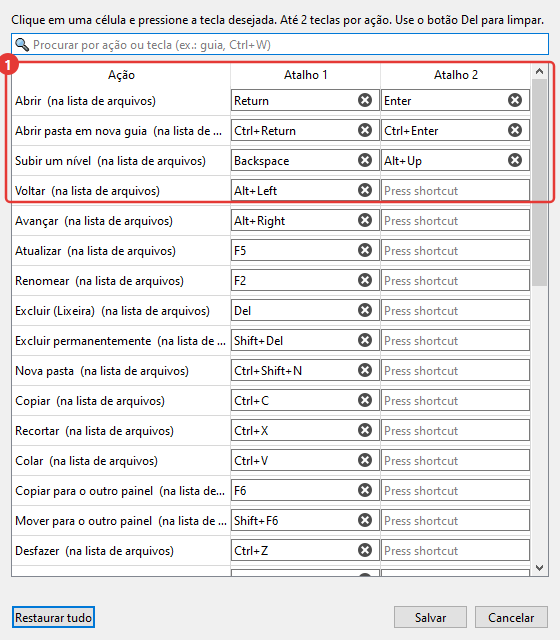The image size is (560, 640).
Task: Clear the Alt+Up shortcut
Action: (x=515, y=160)
